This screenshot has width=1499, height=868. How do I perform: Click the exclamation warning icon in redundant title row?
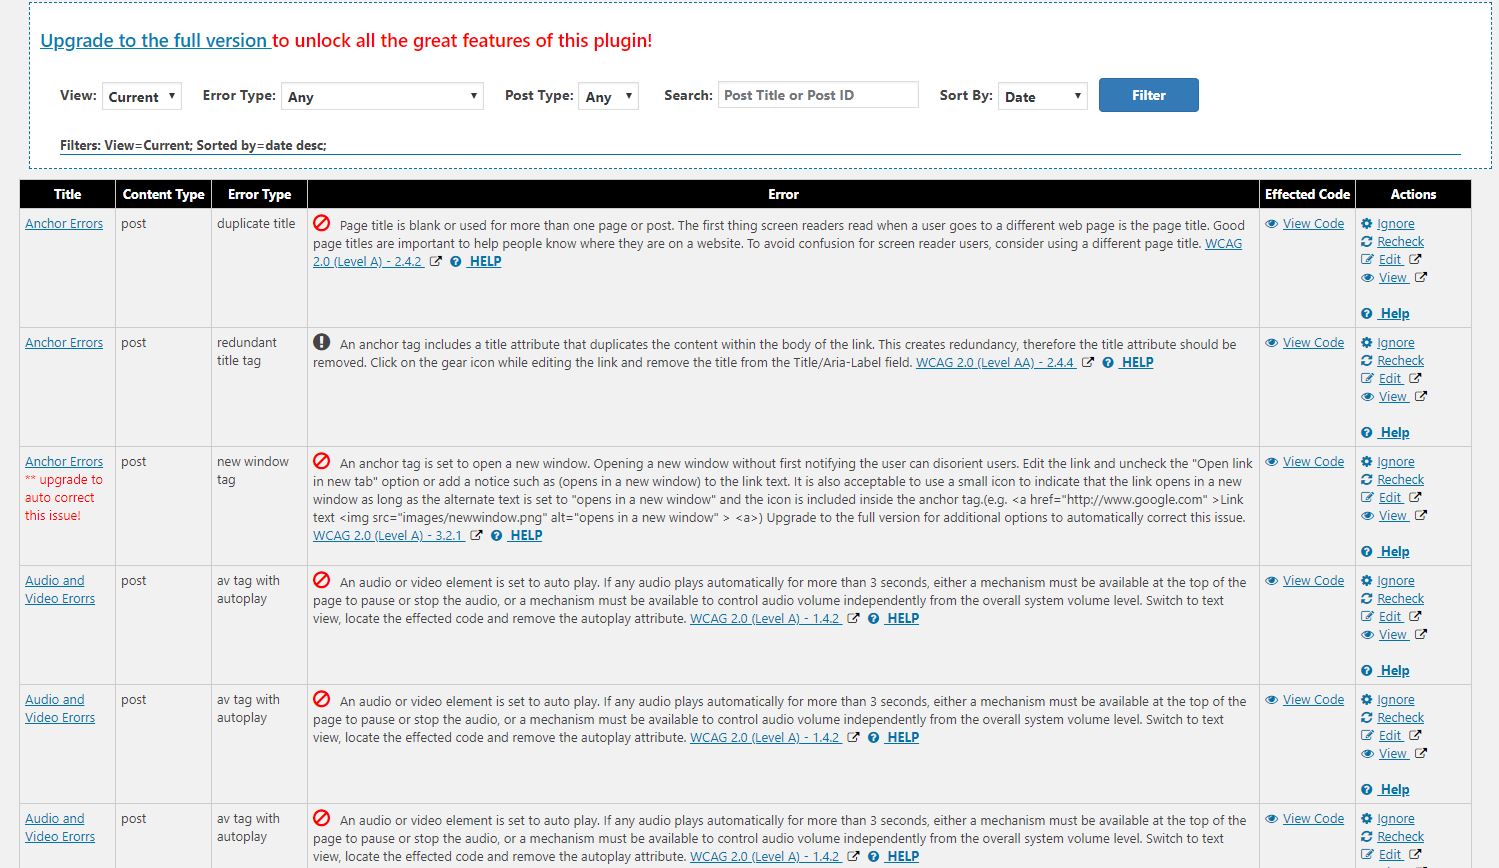[321, 342]
